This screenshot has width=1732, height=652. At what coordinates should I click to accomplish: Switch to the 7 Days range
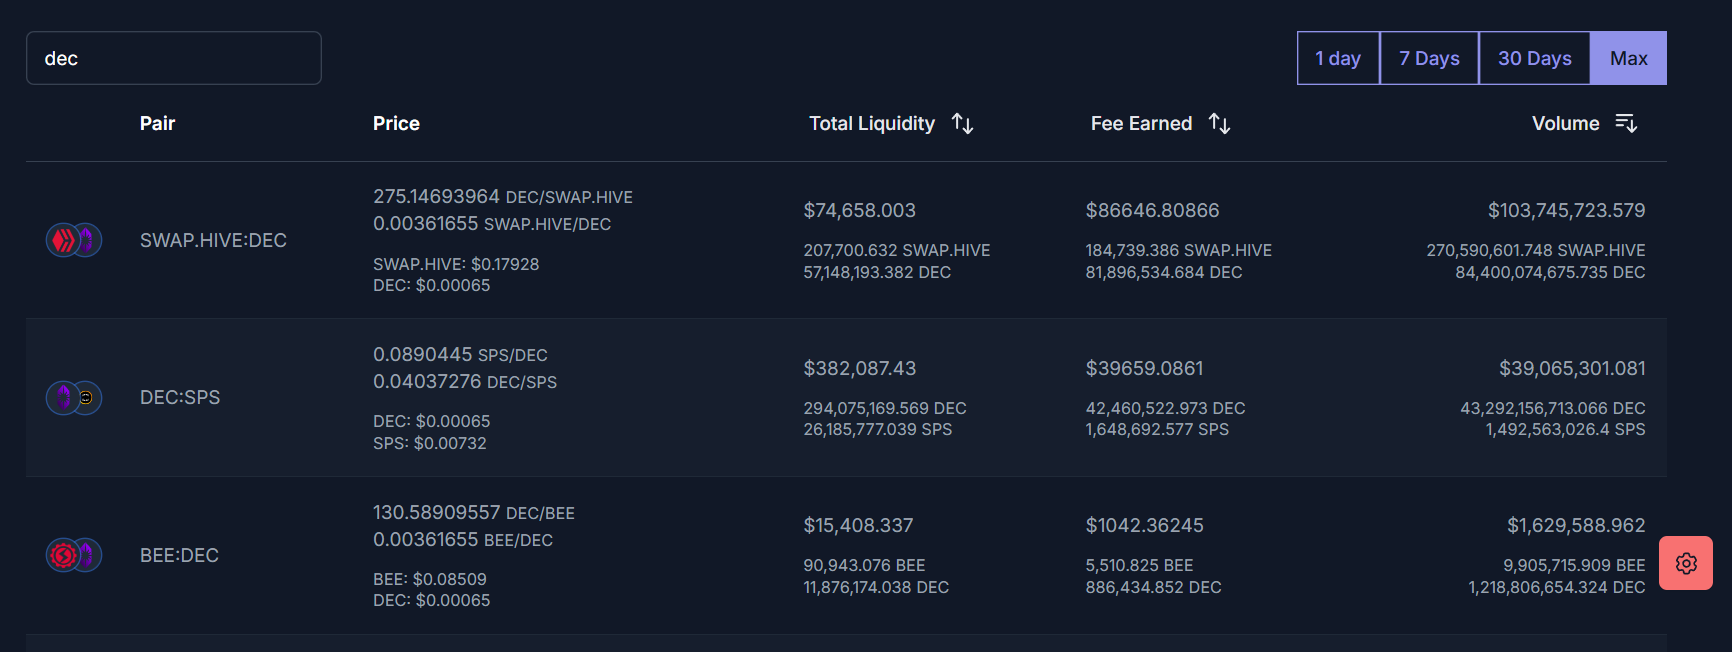pos(1429,58)
